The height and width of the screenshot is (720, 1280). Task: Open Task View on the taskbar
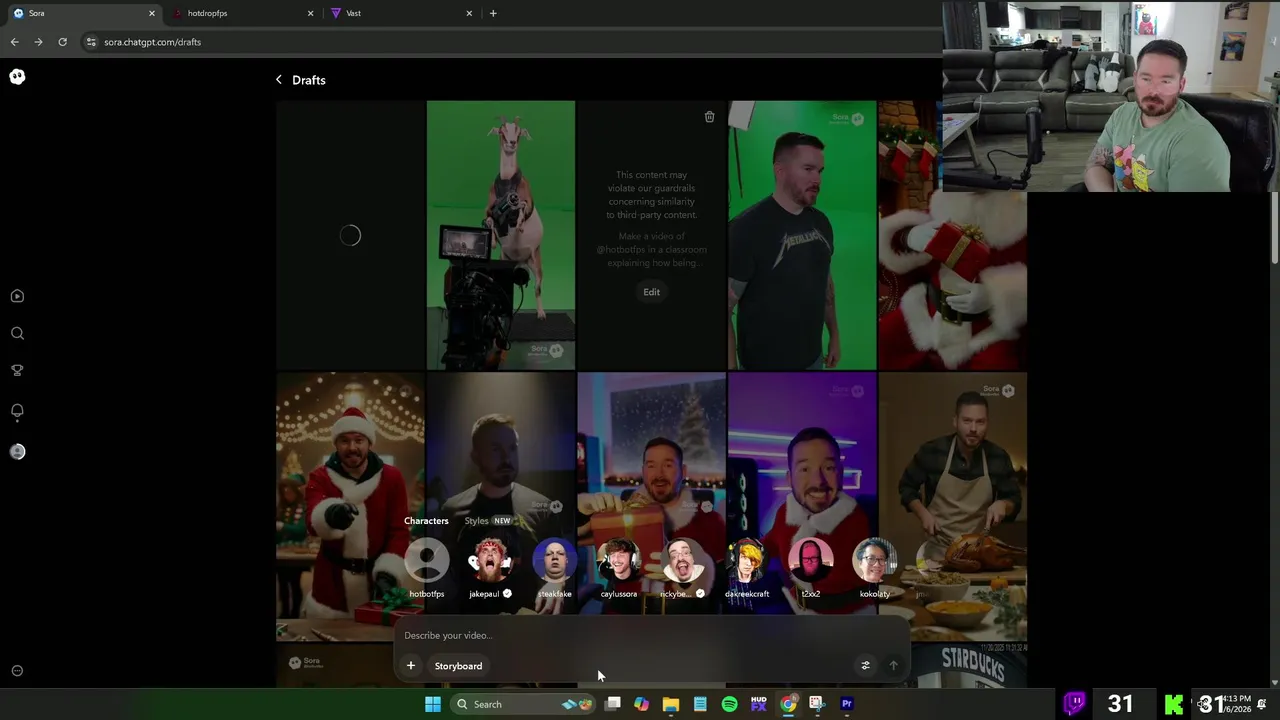[612, 704]
